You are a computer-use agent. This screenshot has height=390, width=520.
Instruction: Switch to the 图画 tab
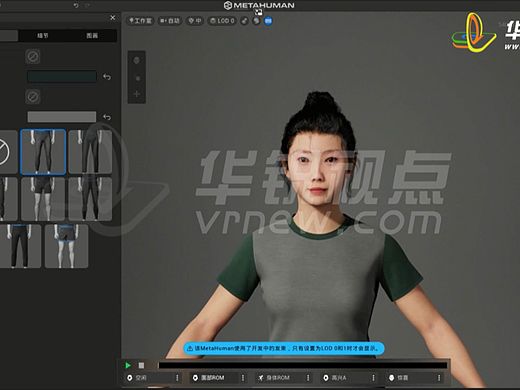[92, 35]
